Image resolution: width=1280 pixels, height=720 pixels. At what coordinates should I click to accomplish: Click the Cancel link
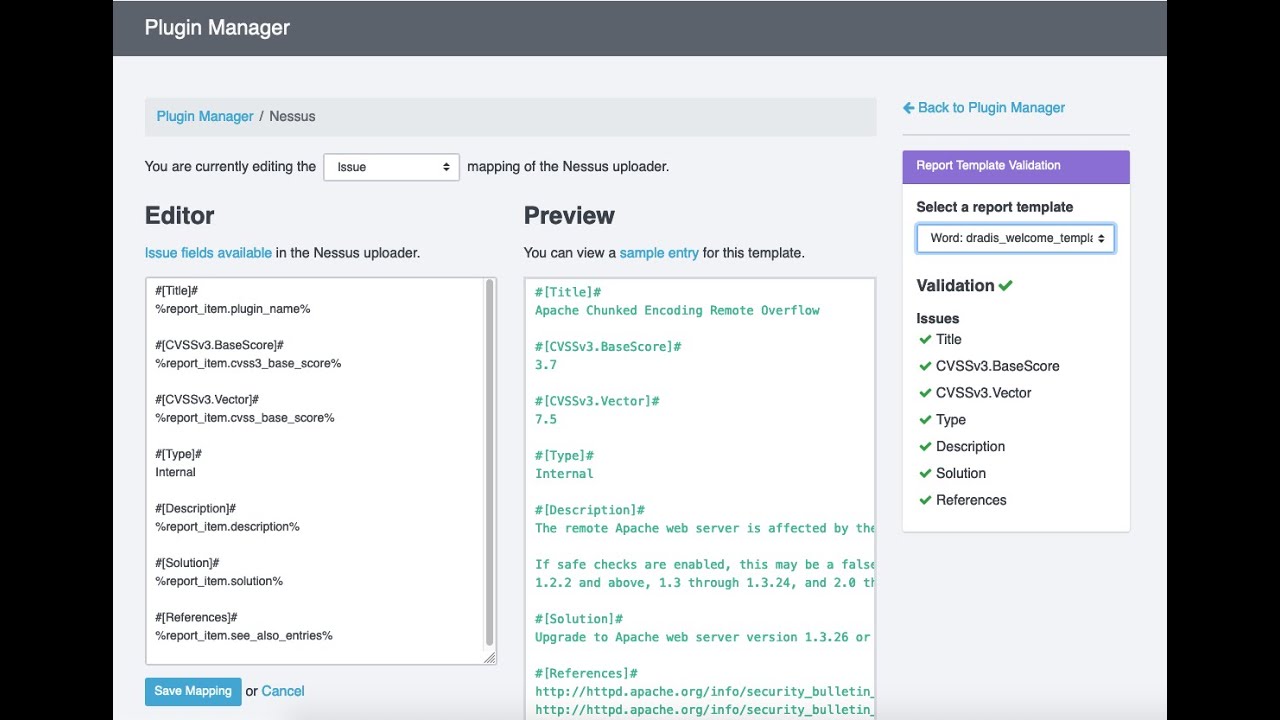[x=283, y=691]
